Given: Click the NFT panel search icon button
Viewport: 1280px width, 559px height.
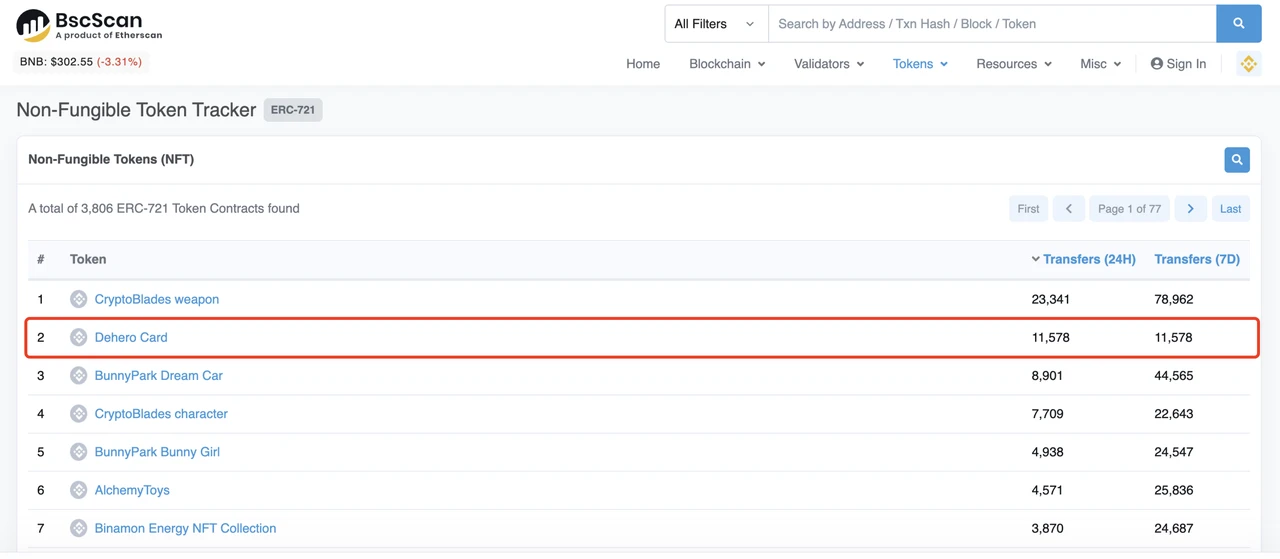Looking at the screenshot, I should (x=1237, y=159).
